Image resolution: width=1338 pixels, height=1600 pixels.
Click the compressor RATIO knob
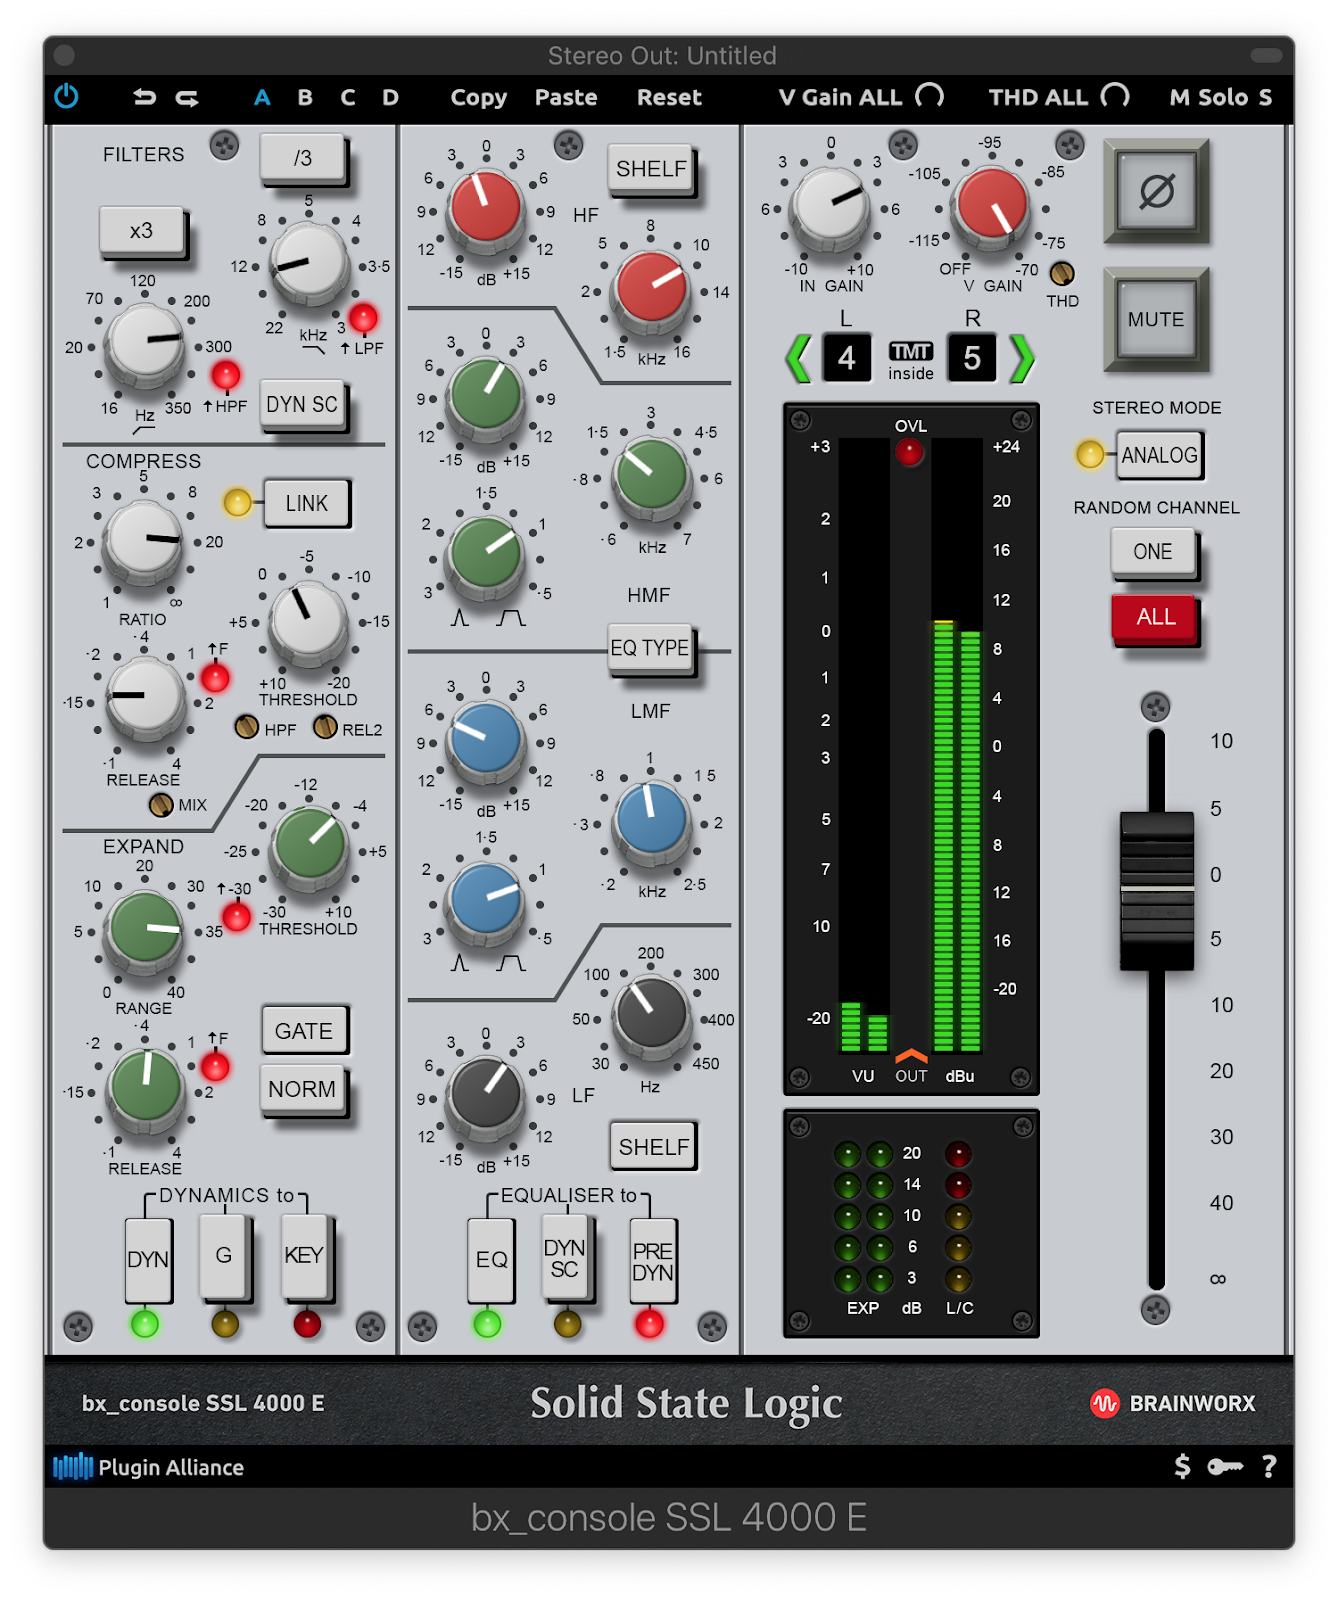point(145,539)
